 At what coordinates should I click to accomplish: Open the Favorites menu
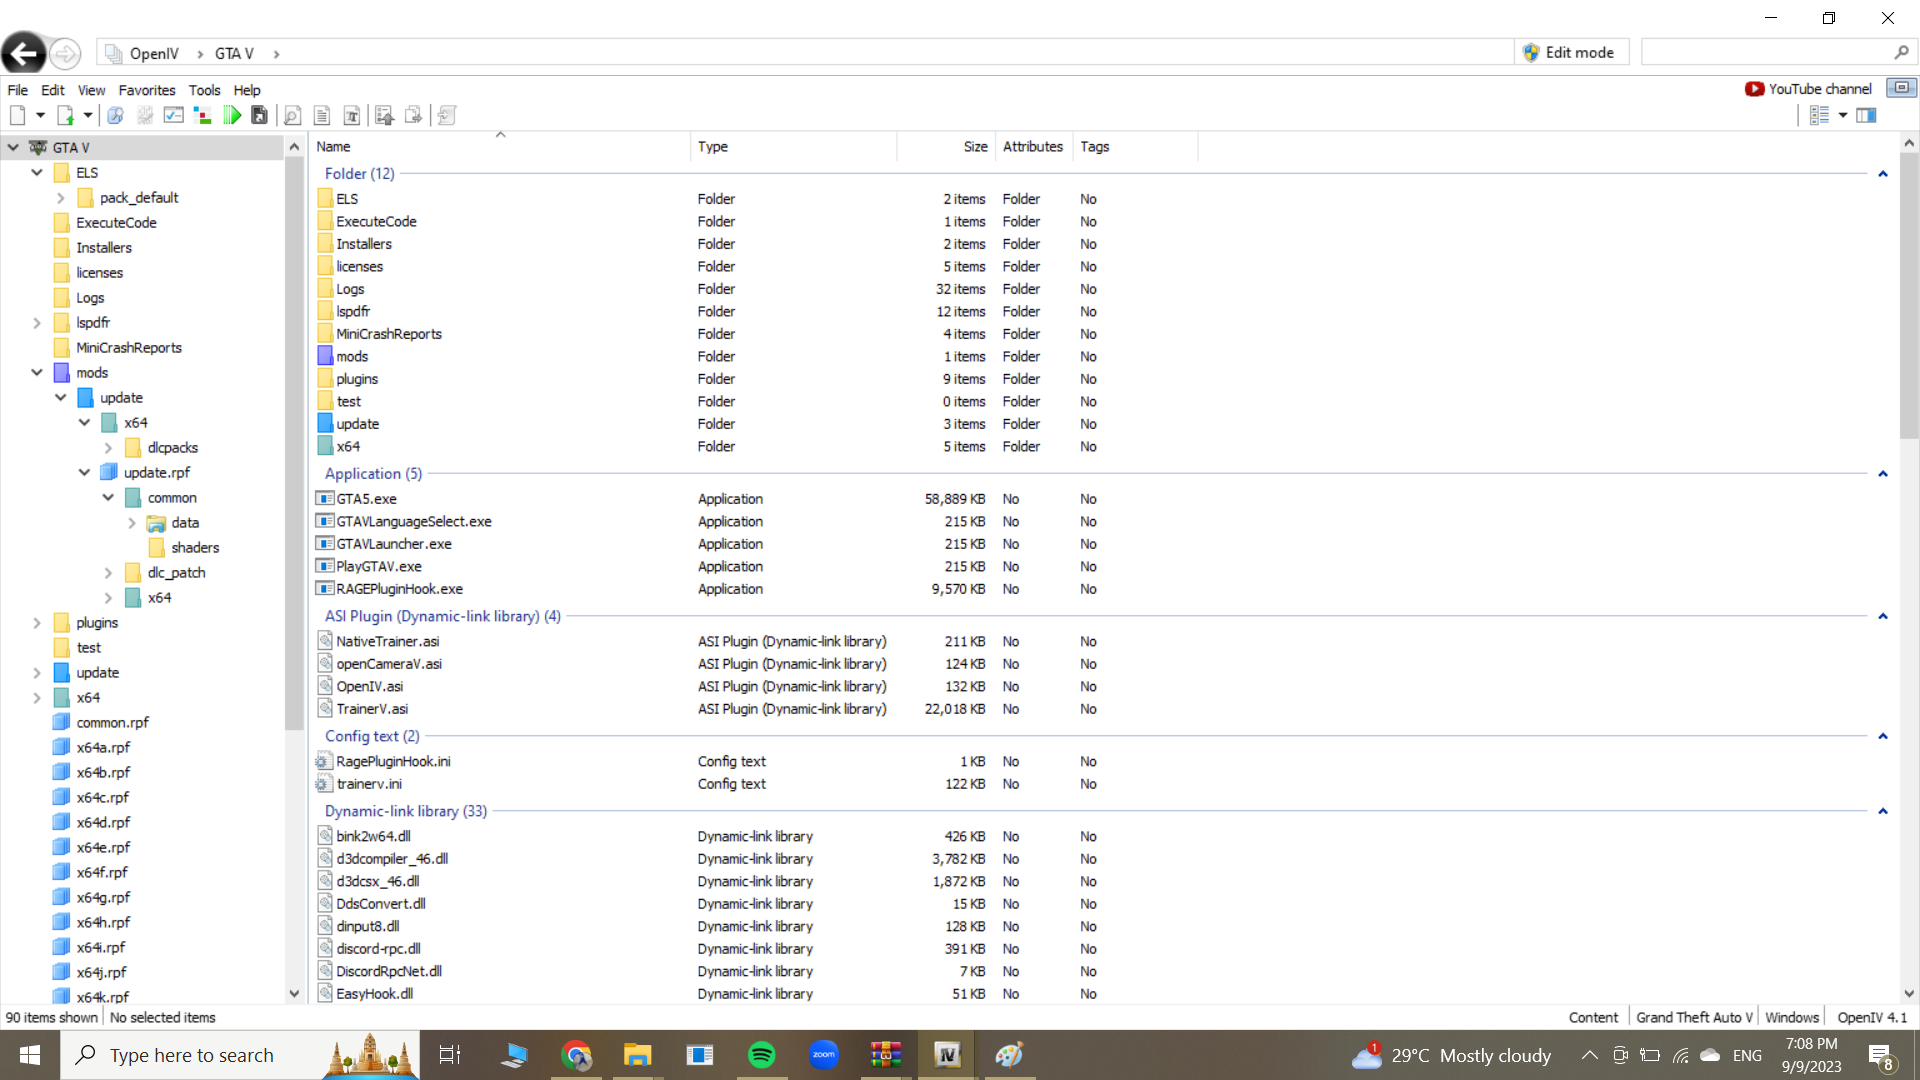[146, 90]
